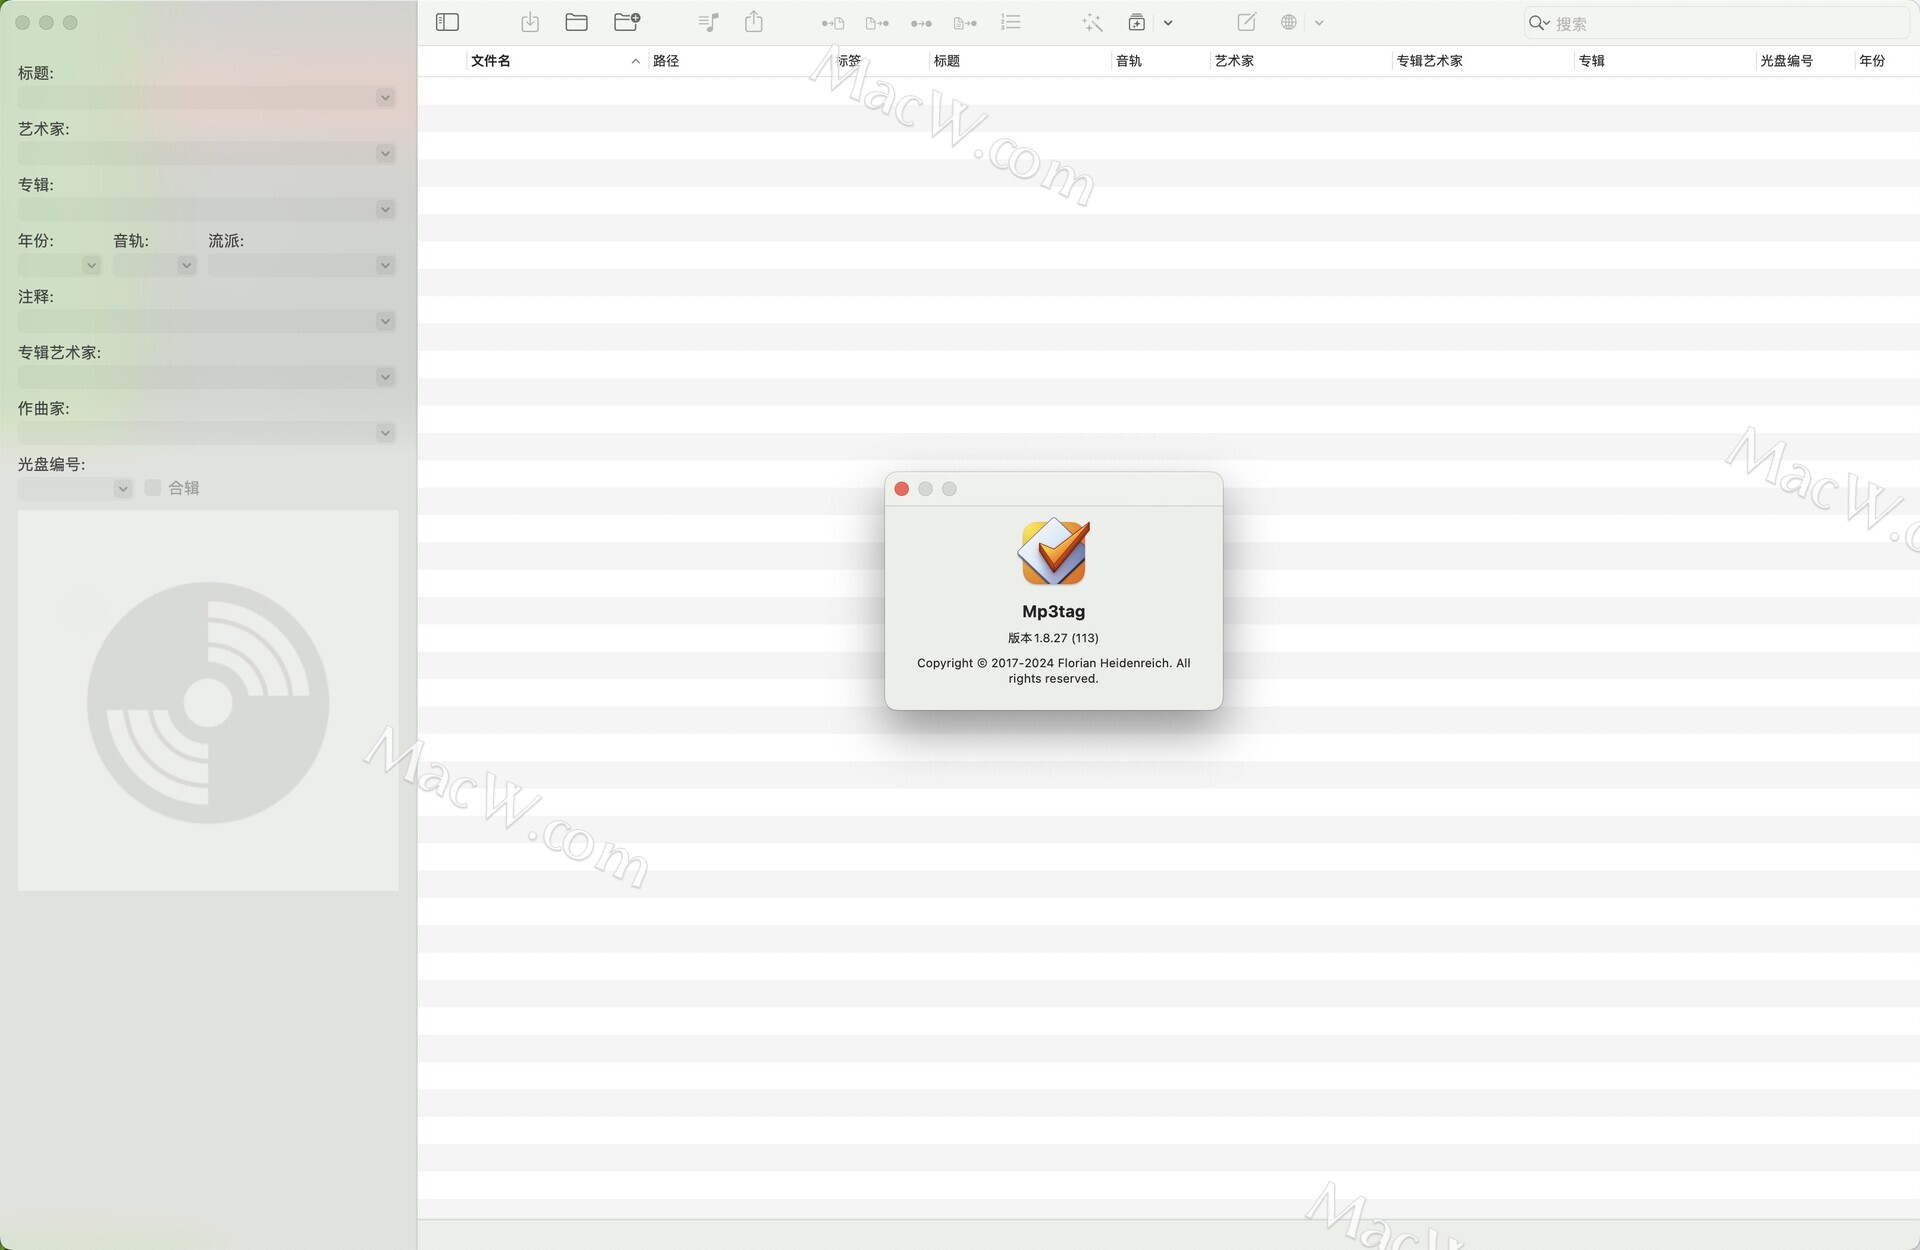Click the share/export icon

pyautogui.click(x=754, y=22)
